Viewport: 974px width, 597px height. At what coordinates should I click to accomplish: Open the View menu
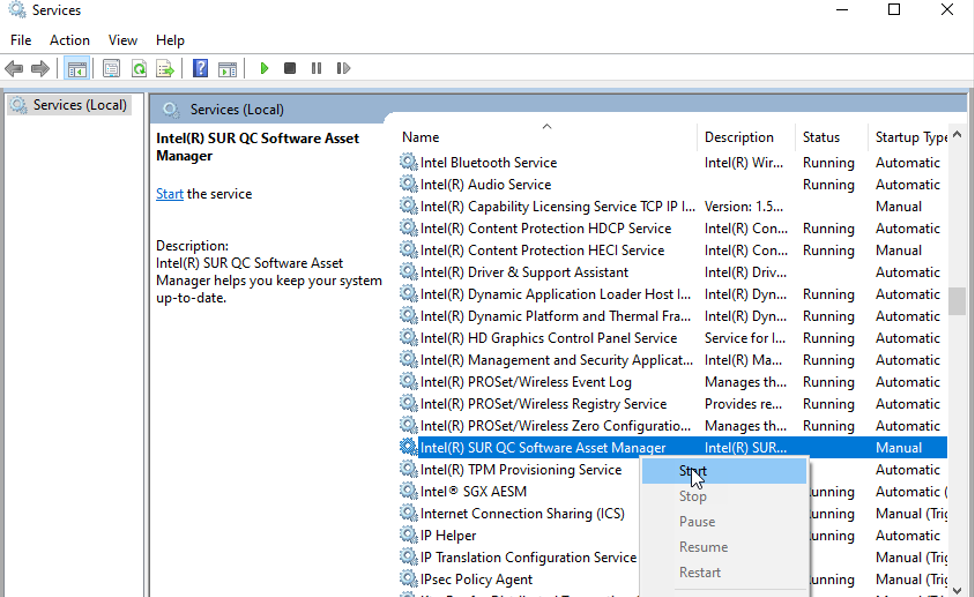click(122, 40)
